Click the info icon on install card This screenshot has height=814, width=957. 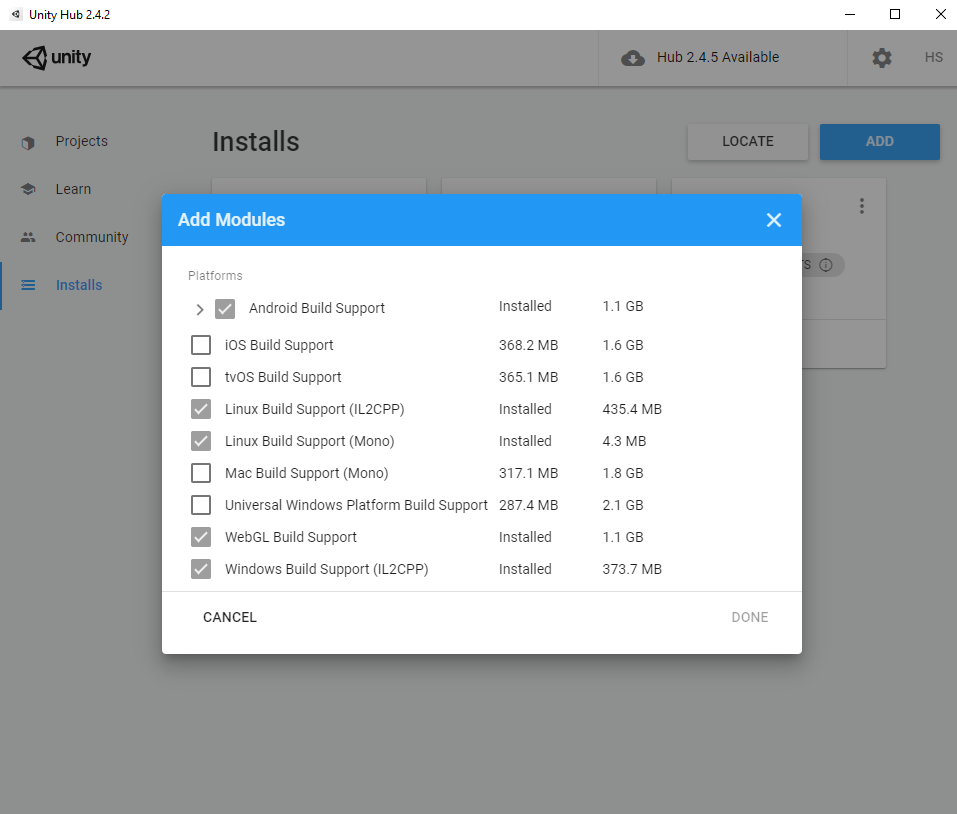[x=826, y=265]
